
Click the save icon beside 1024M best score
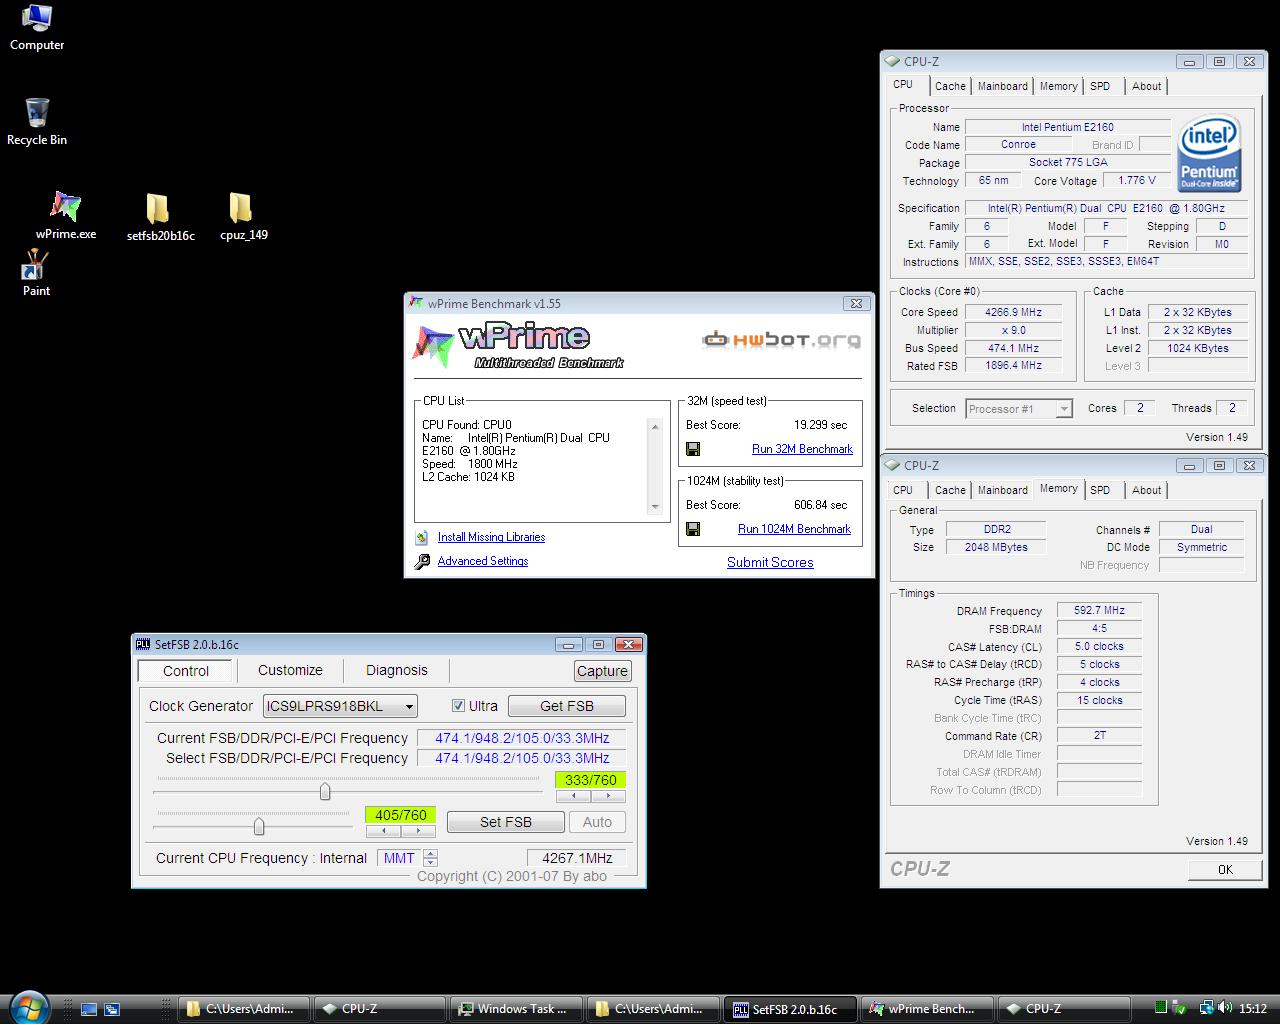[x=693, y=529]
